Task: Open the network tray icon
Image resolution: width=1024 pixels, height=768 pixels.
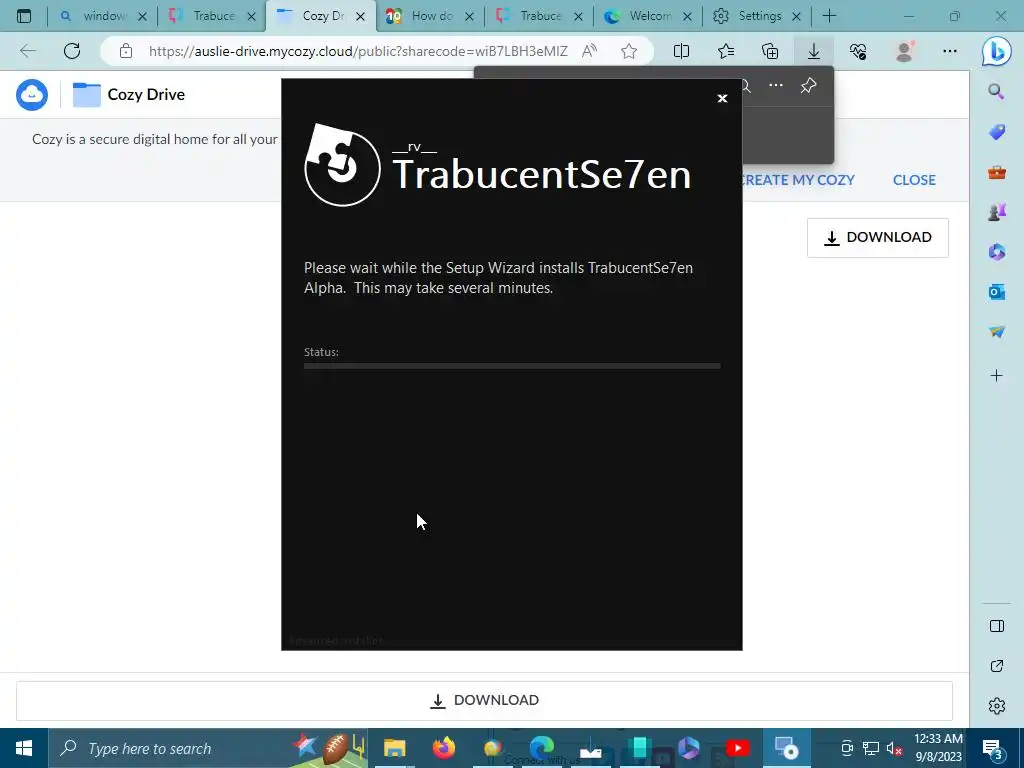Action: coord(870,749)
